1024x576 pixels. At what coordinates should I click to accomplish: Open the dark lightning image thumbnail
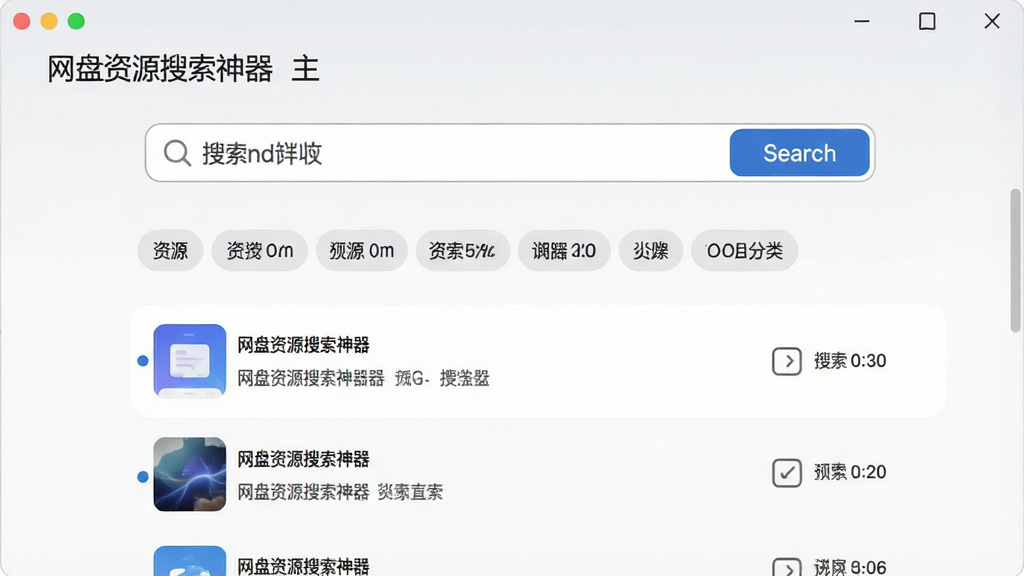pyautogui.click(x=190, y=474)
